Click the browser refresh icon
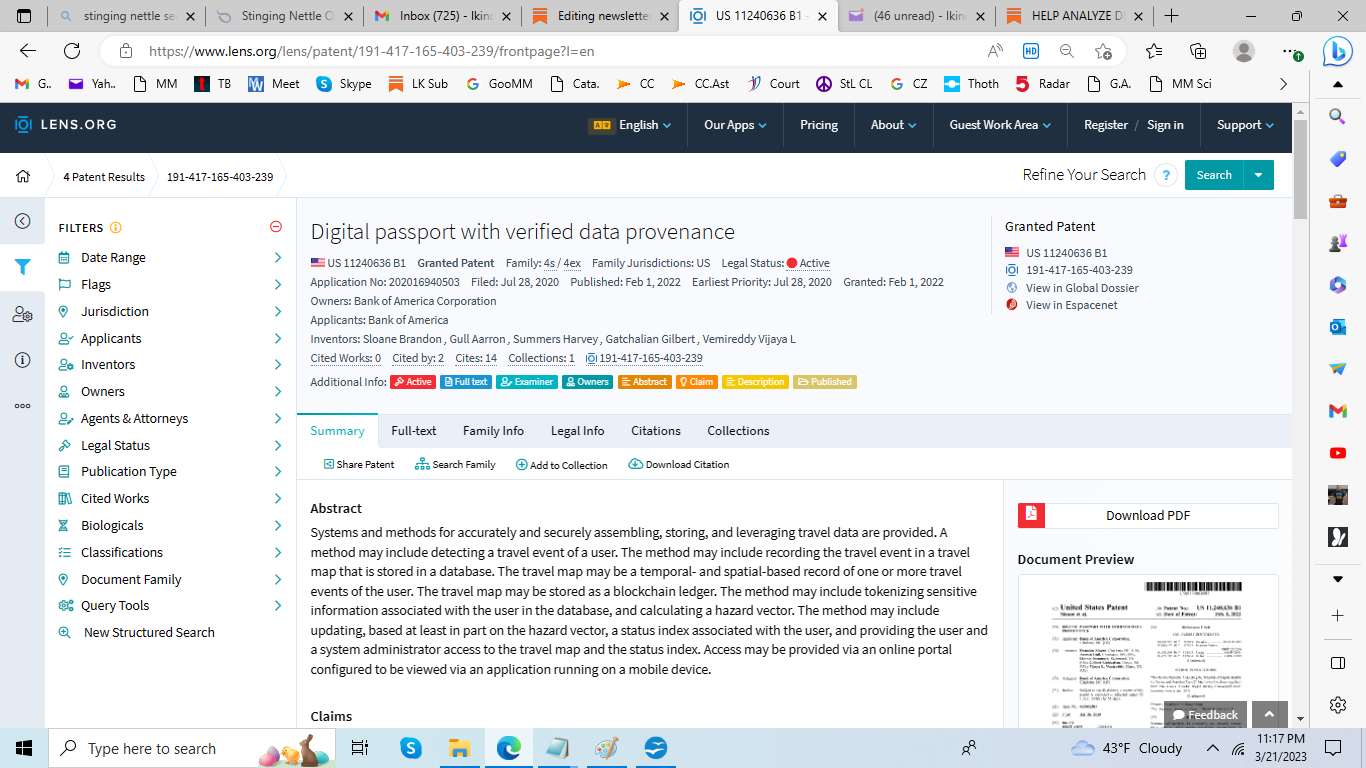 point(72,51)
